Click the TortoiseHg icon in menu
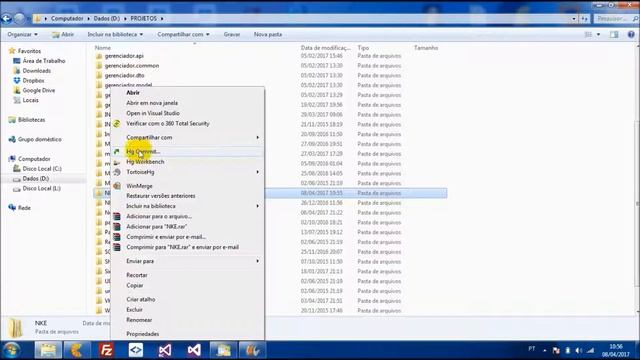 coord(117,172)
